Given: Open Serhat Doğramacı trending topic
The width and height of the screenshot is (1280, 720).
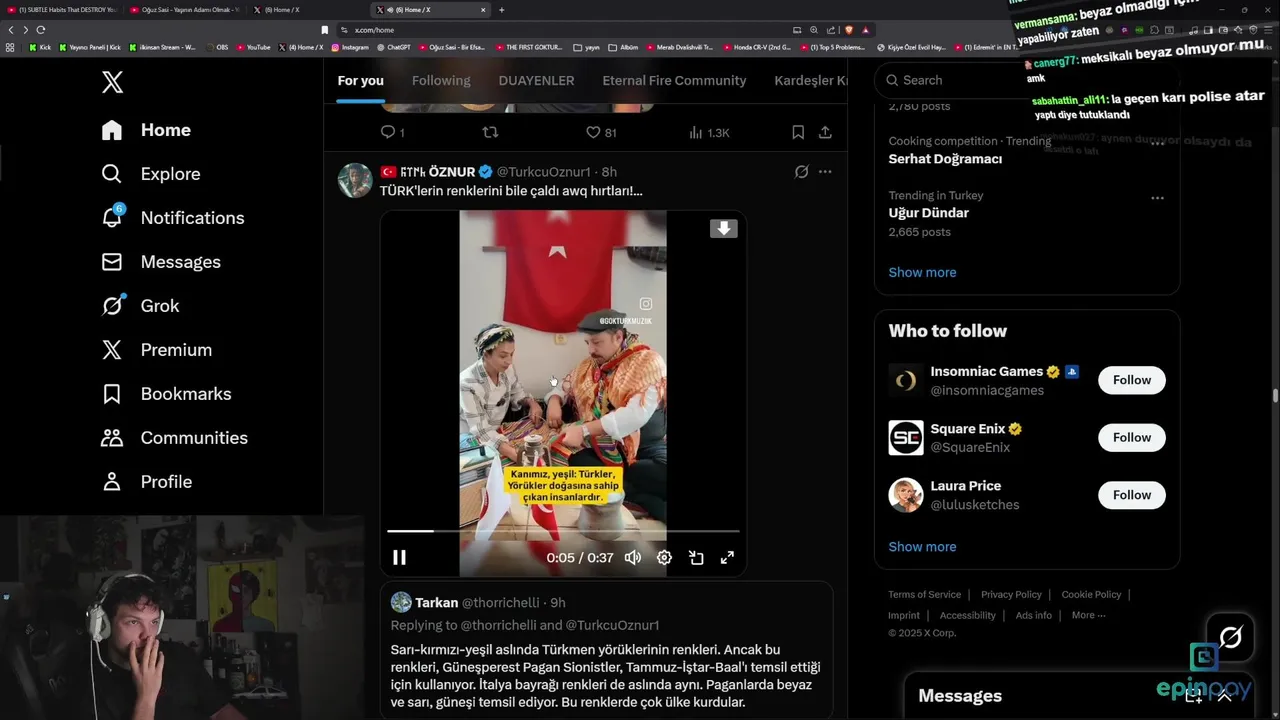Looking at the screenshot, I should pyautogui.click(x=945, y=159).
